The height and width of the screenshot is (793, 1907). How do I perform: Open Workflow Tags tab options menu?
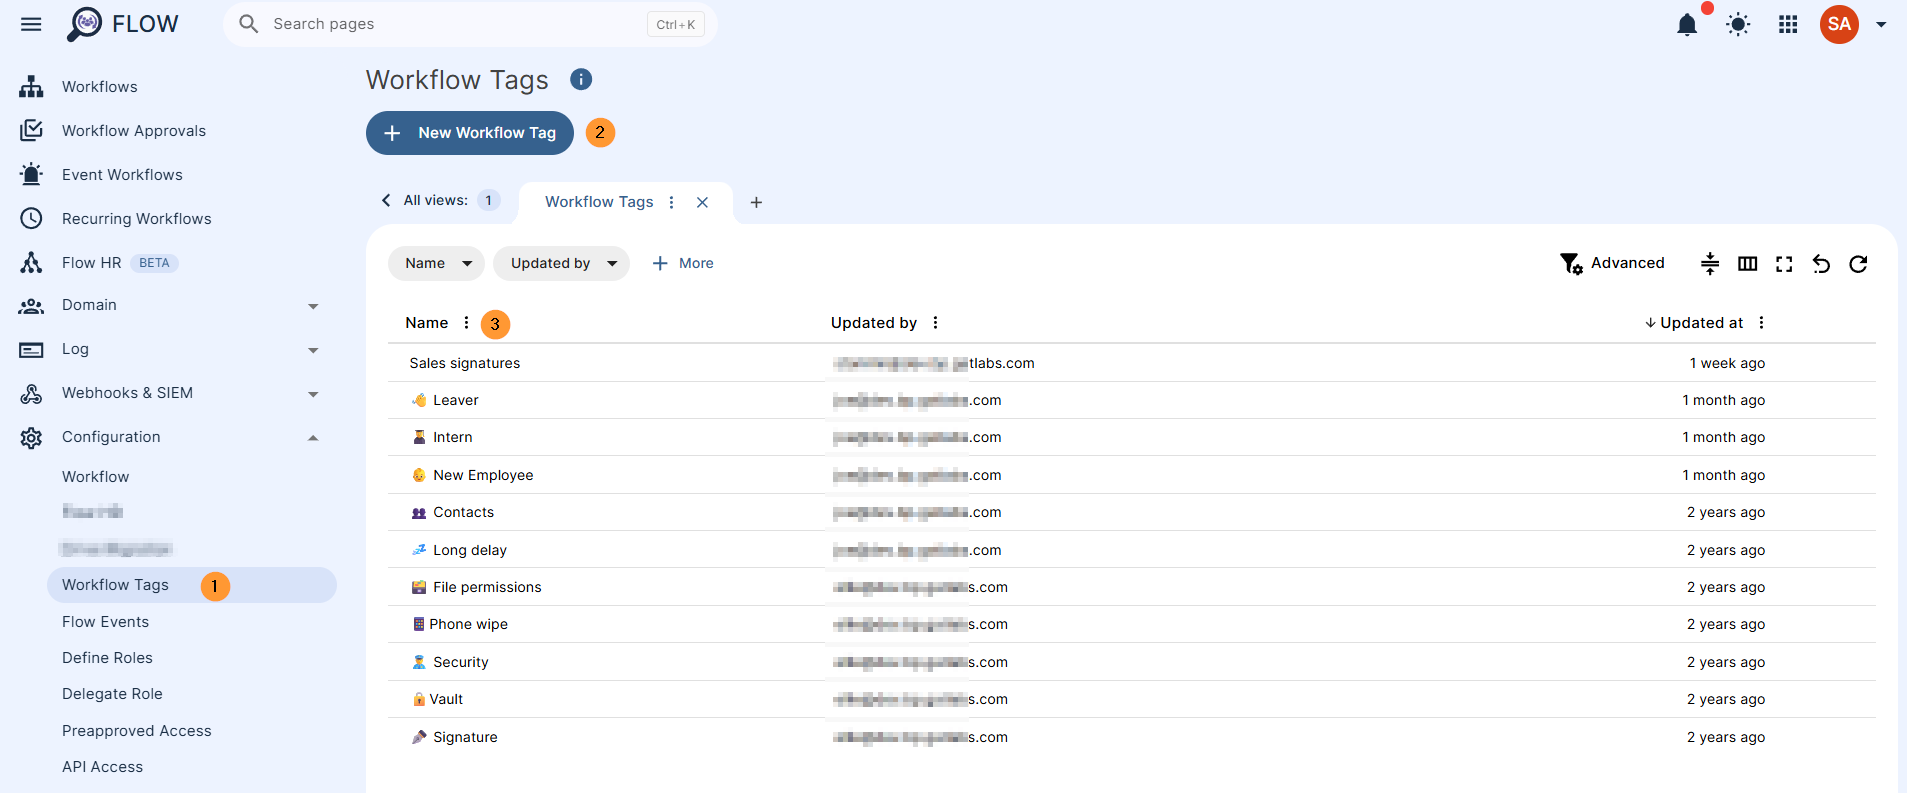coord(672,202)
